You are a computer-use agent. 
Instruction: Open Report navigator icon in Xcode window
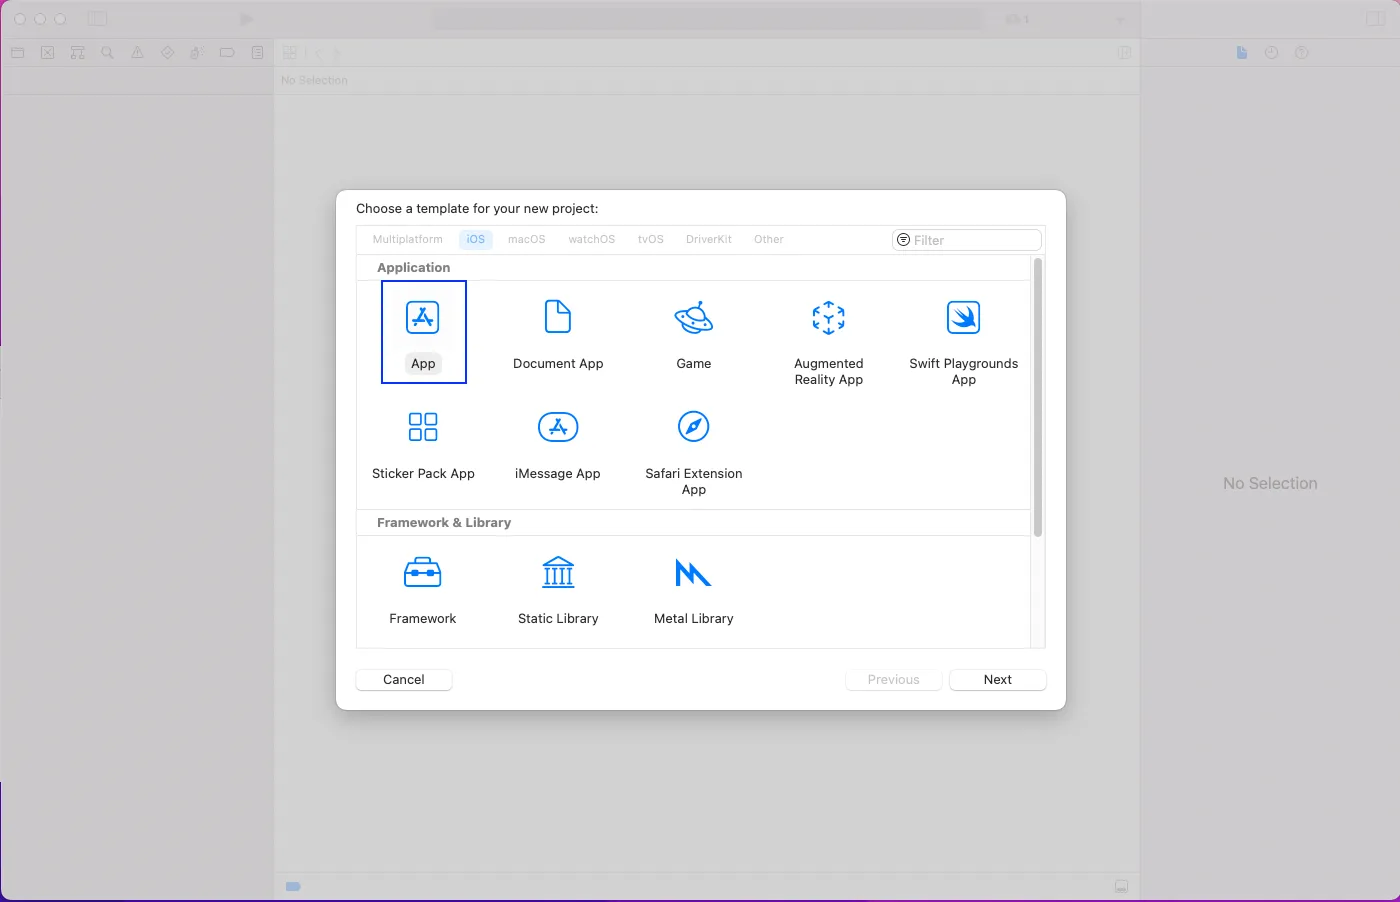point(258,53)
